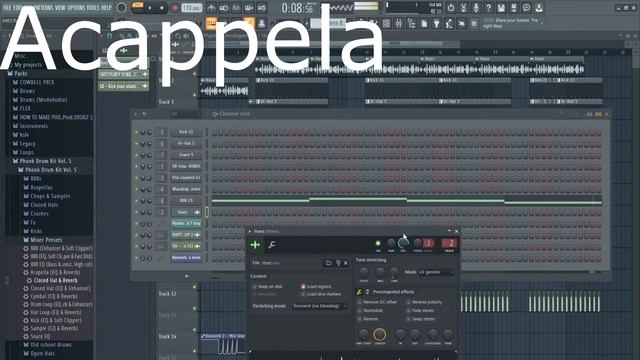
Task: Click the countdown before recording icon
Action: click(x=236, y=8)
